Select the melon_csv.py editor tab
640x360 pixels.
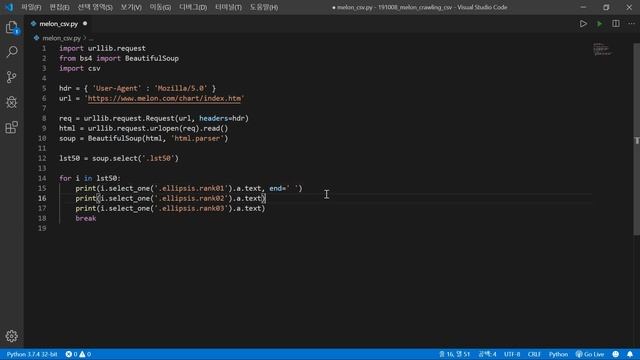(x=58, y=24)
